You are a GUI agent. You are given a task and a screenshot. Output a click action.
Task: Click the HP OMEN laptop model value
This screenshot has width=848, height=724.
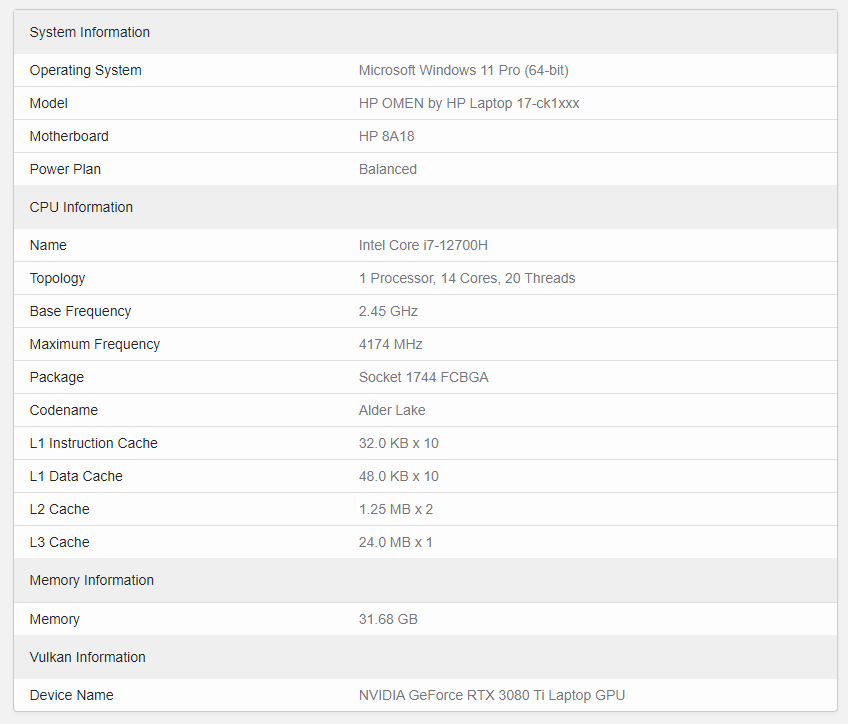pos(469,103)
